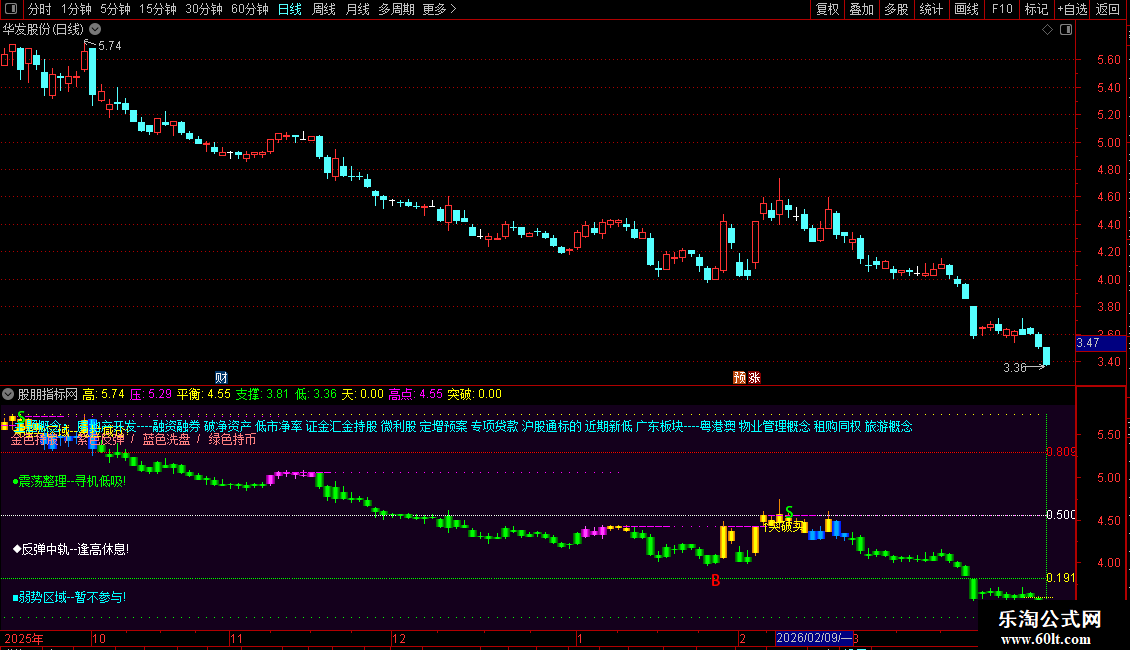Screen dimensions: 1130x650
Task: Click the 支撑: 3.81 indicator value
Action: (x=262, y=394)
